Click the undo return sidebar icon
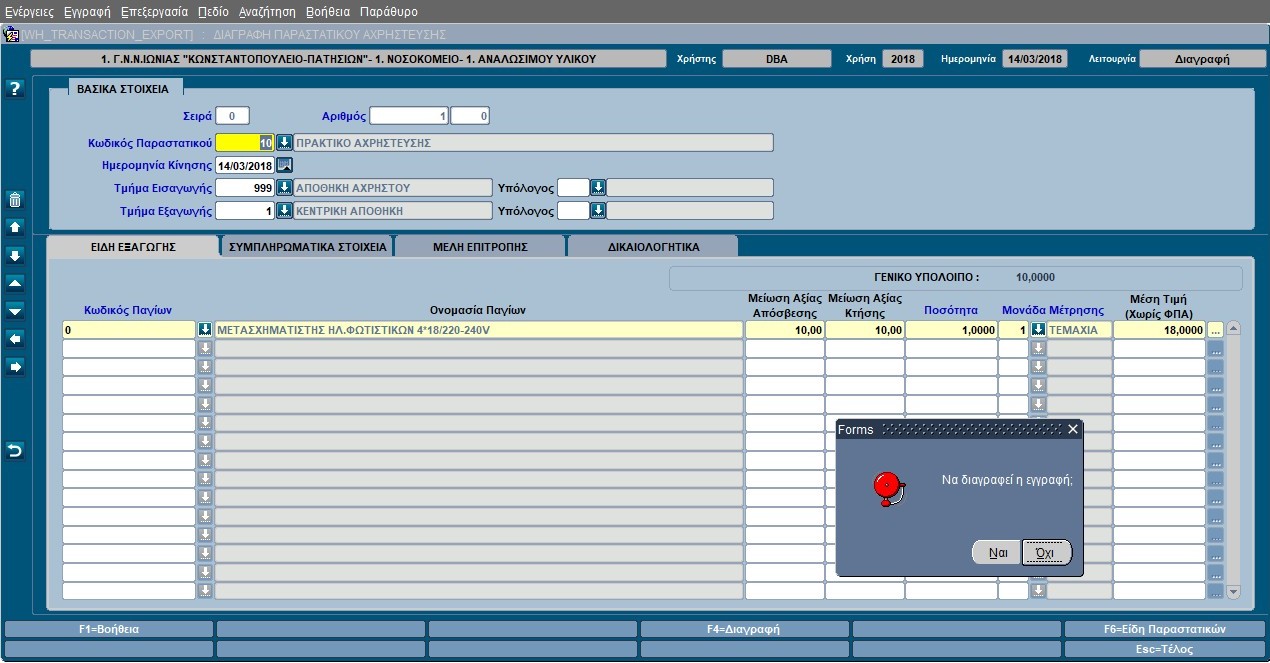The height and width of the screenshot is (663, 1270). [x=14, y=451]
